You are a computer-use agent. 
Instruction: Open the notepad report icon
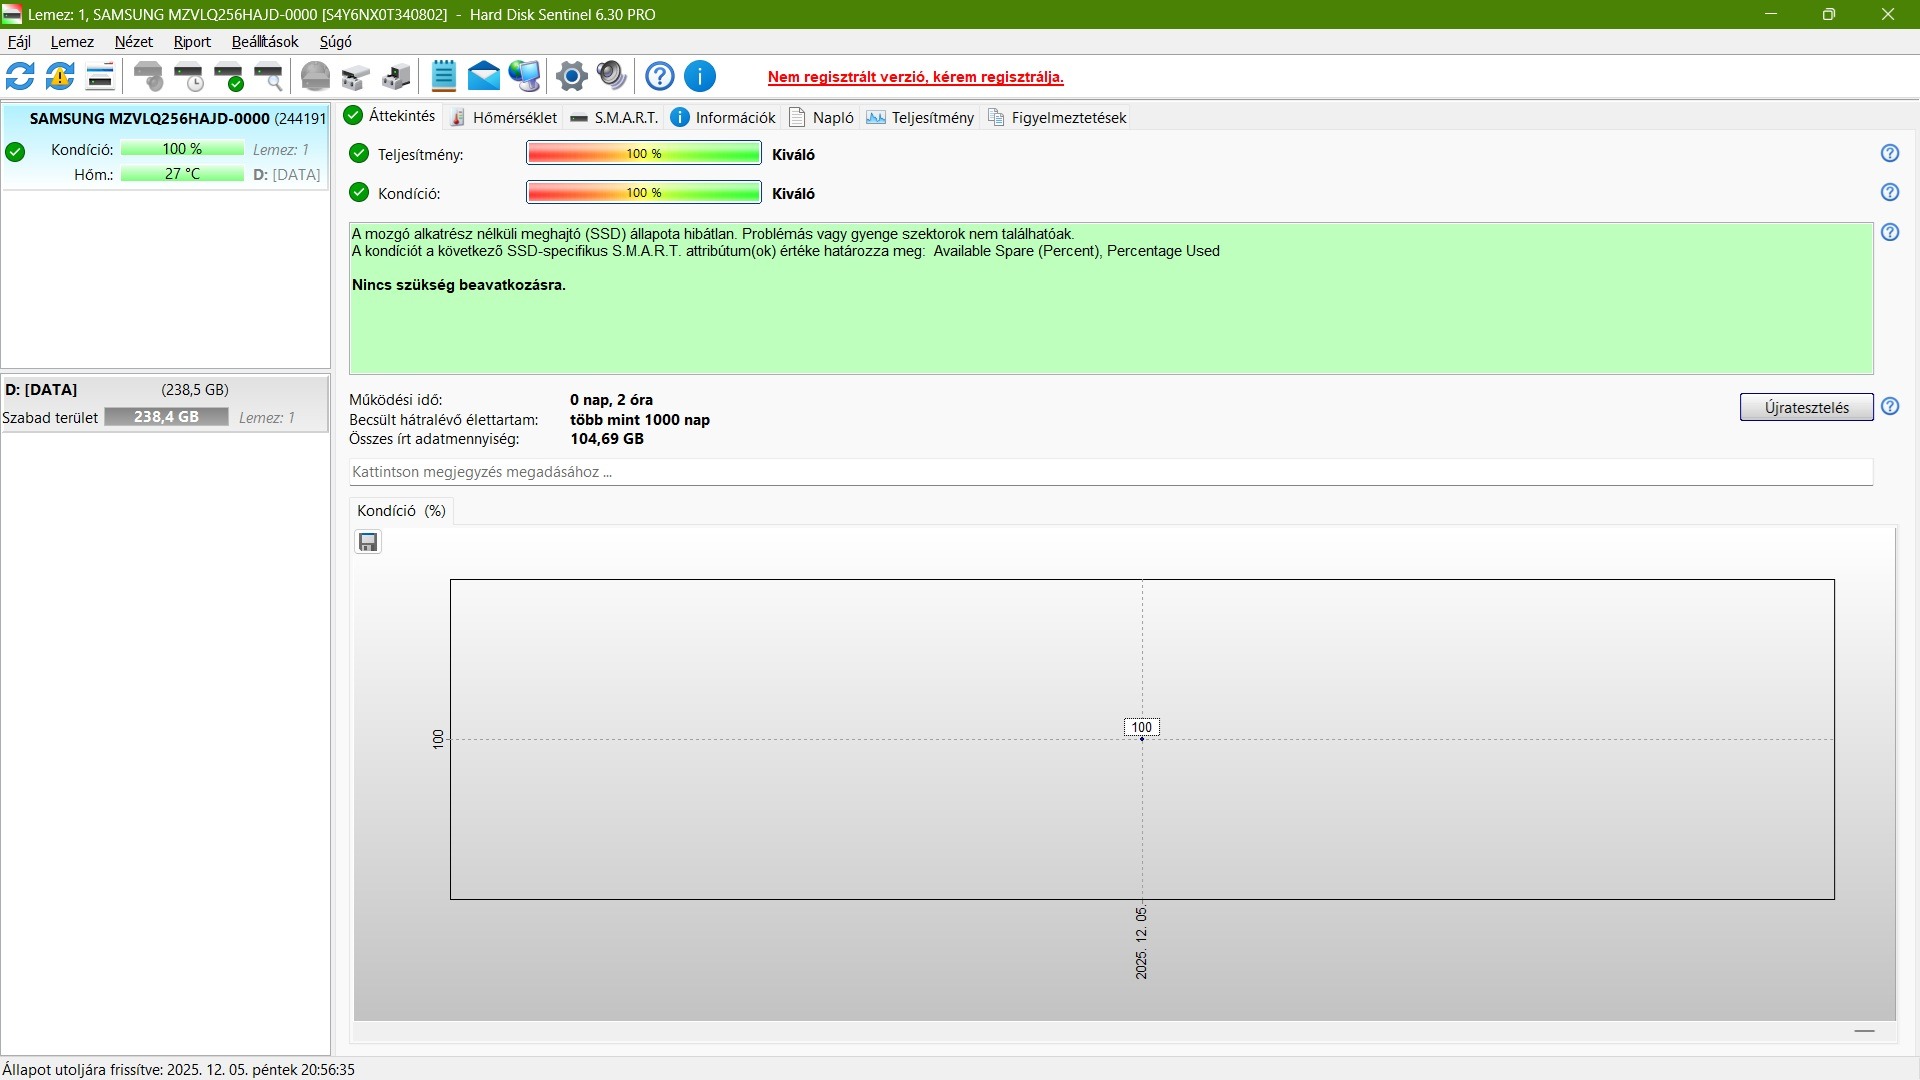click(x=444, y=76)
